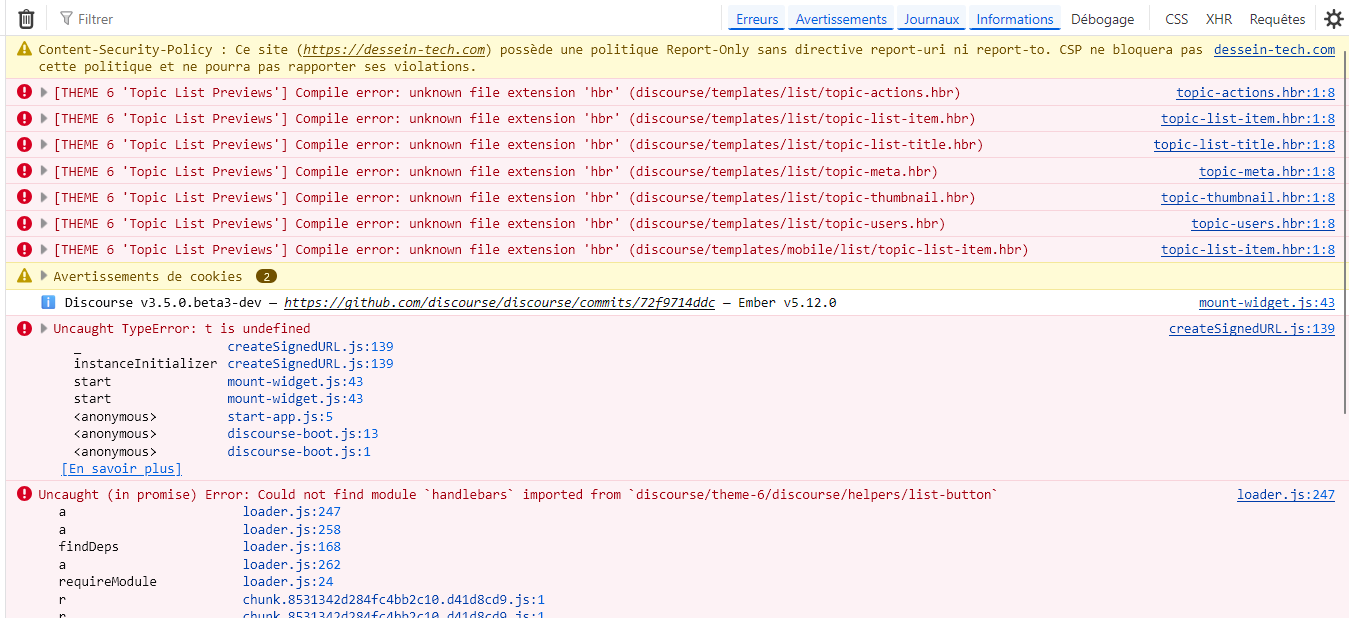
Task: Click warning icon on Content-Security-Policy message
Action: click(25, 49)
